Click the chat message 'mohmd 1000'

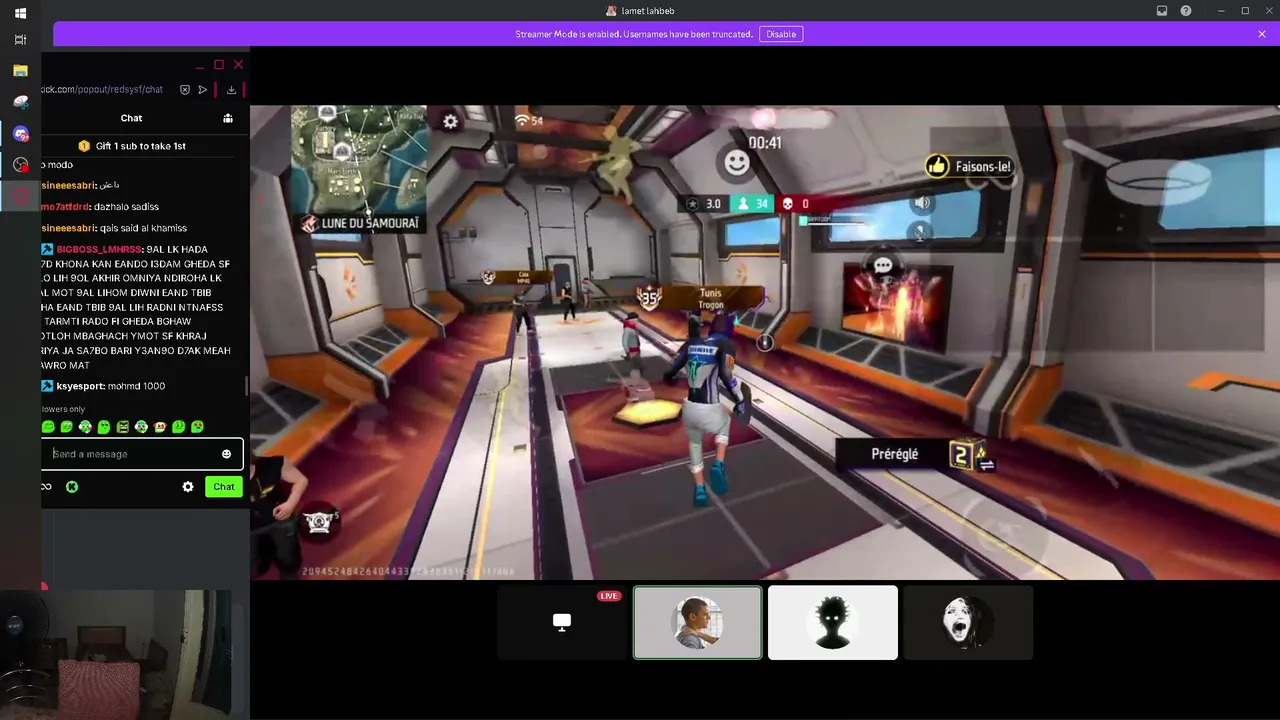click(137, 386)
